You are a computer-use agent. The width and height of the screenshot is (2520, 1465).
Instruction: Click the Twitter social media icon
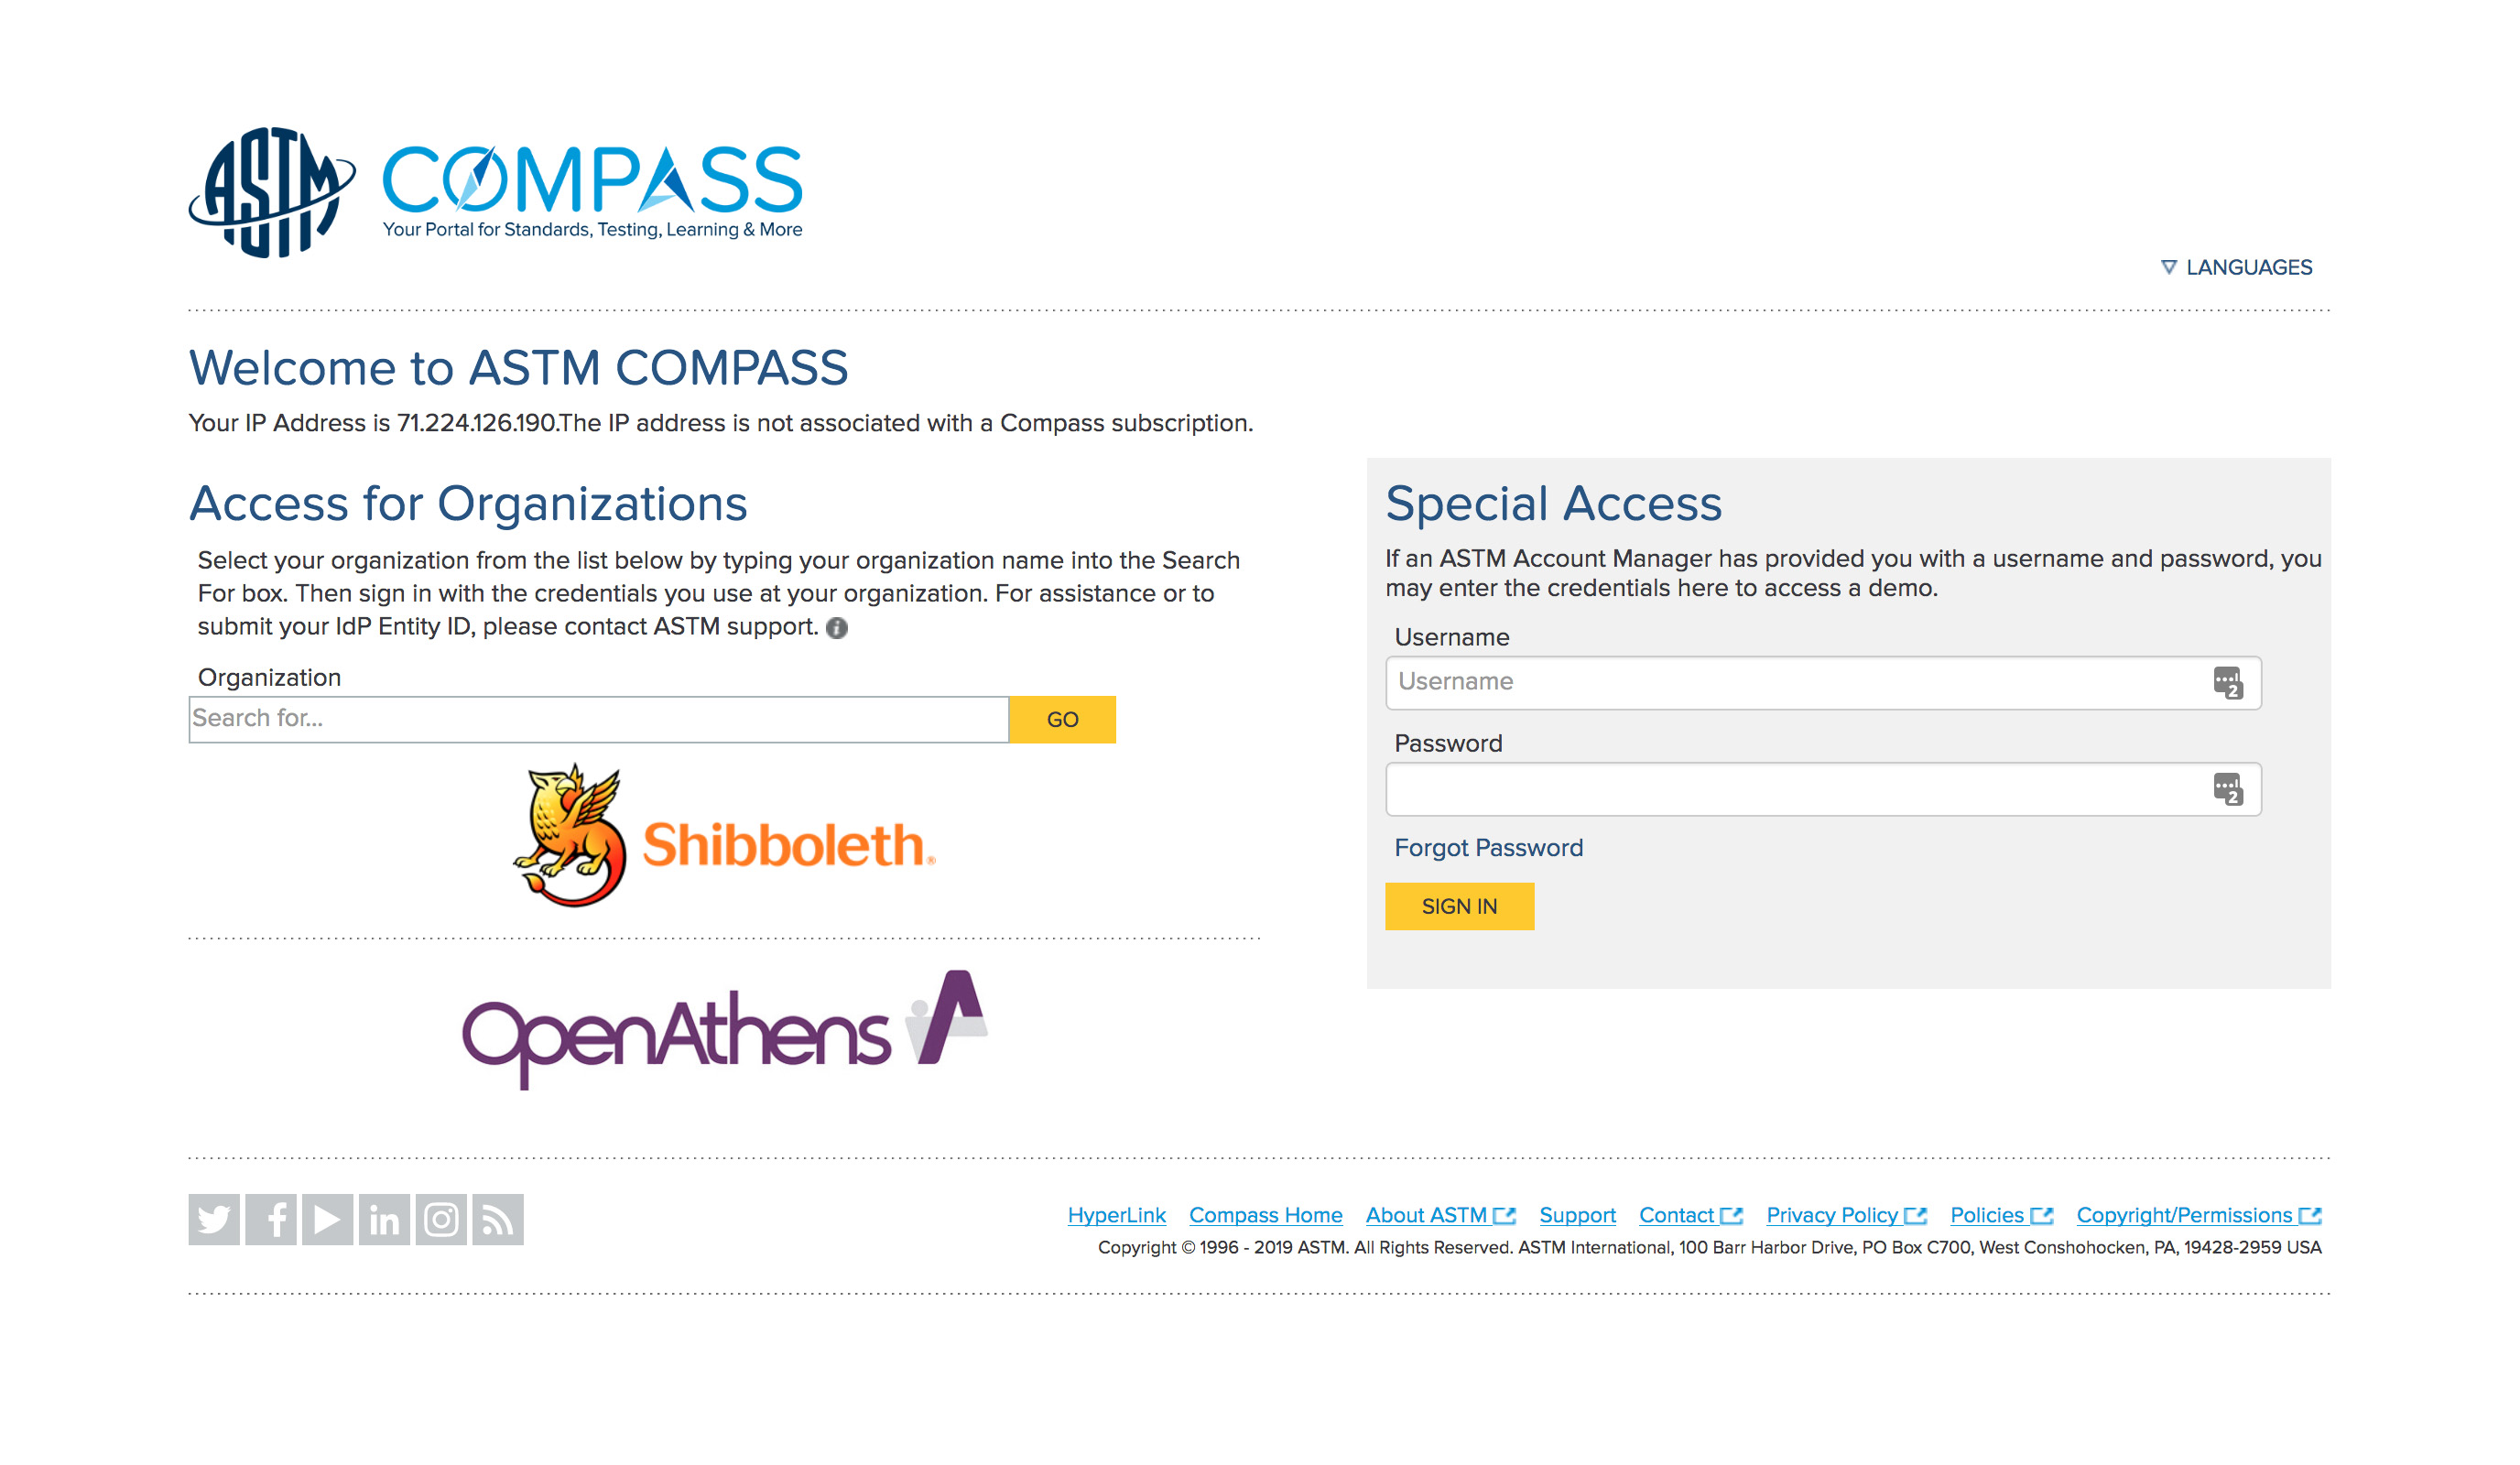coord(214,1219)
